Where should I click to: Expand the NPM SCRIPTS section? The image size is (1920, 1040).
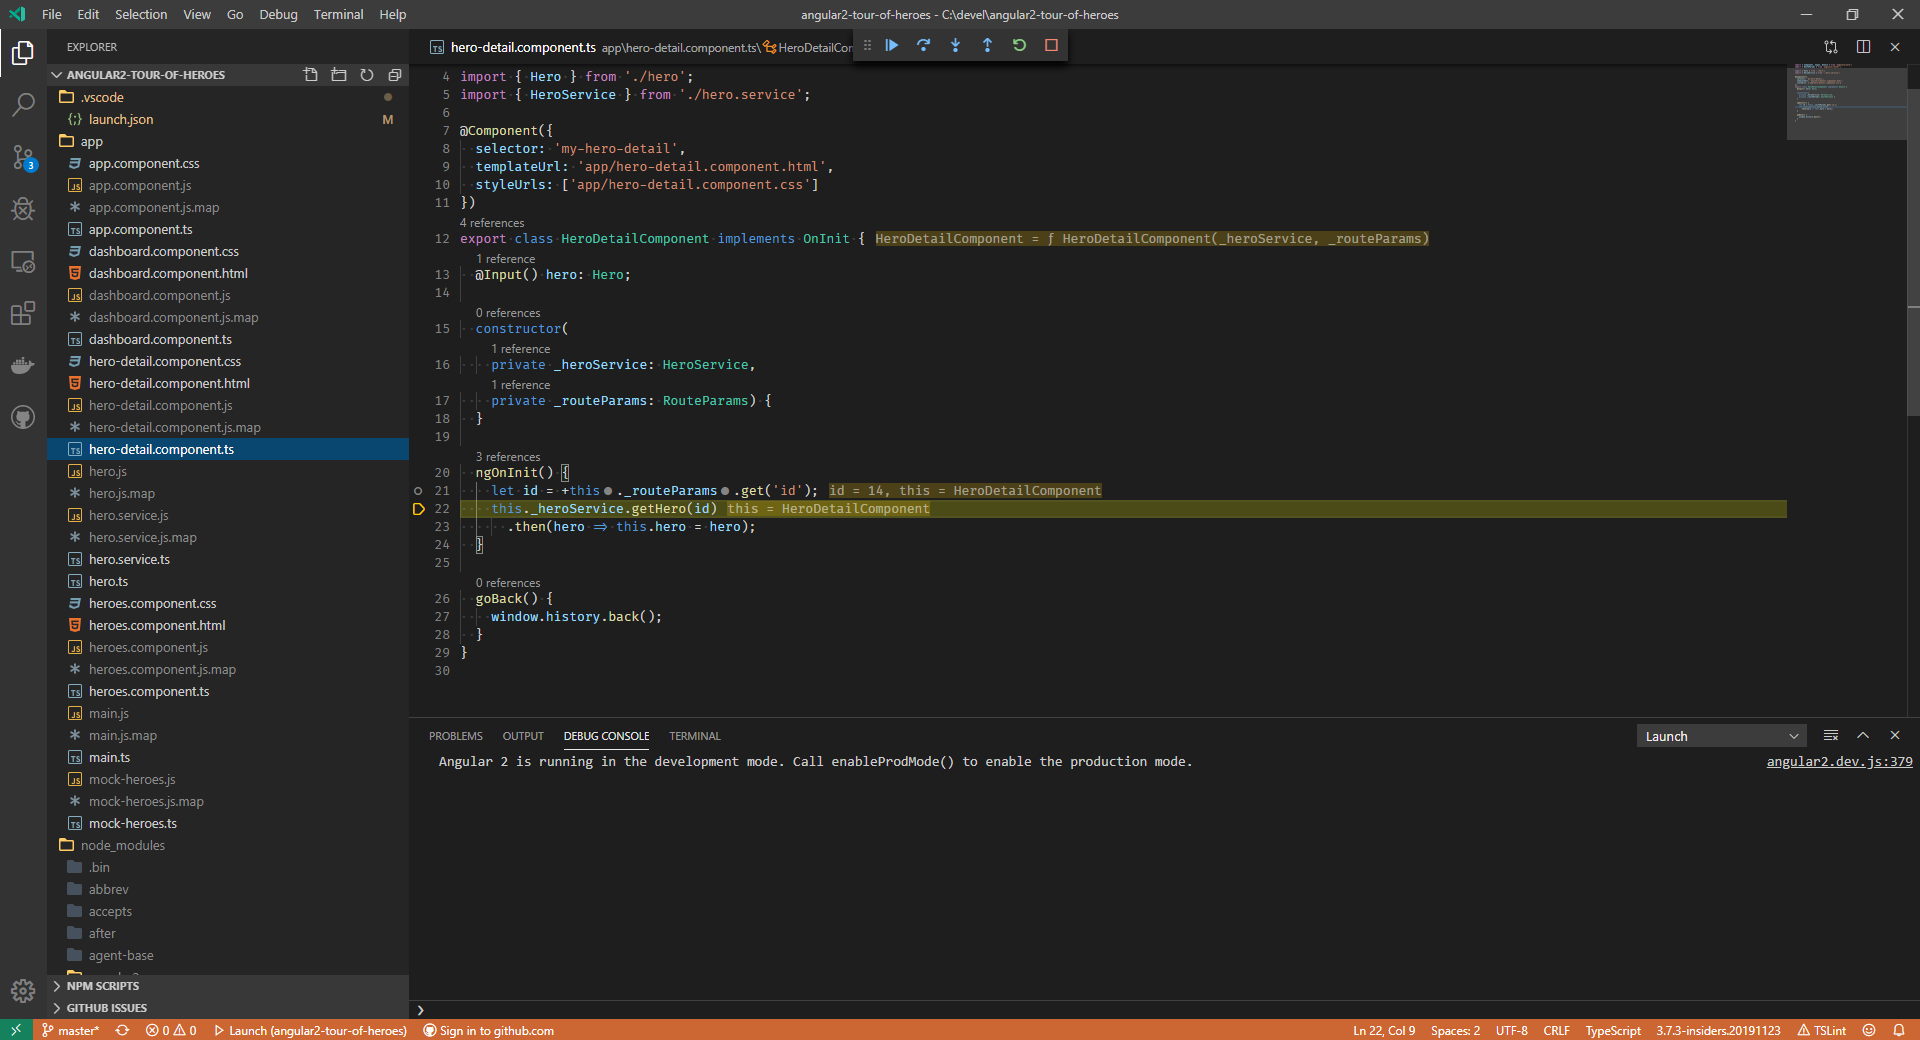point(103,985)
